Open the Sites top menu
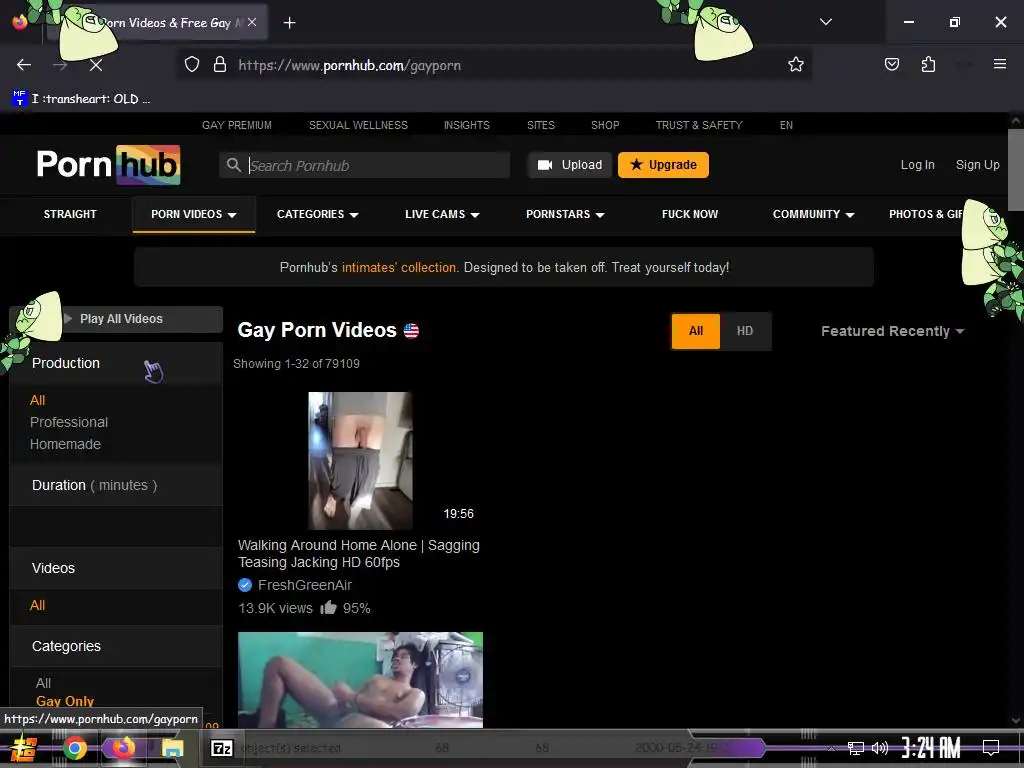 pos(541,125)
